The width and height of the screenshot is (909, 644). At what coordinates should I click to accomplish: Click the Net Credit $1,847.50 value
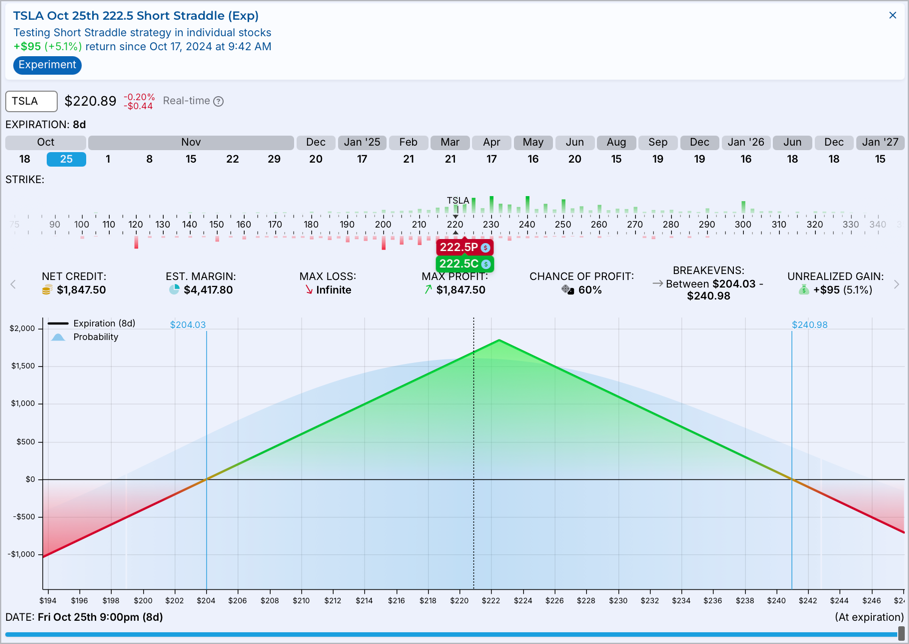[81, 290]
